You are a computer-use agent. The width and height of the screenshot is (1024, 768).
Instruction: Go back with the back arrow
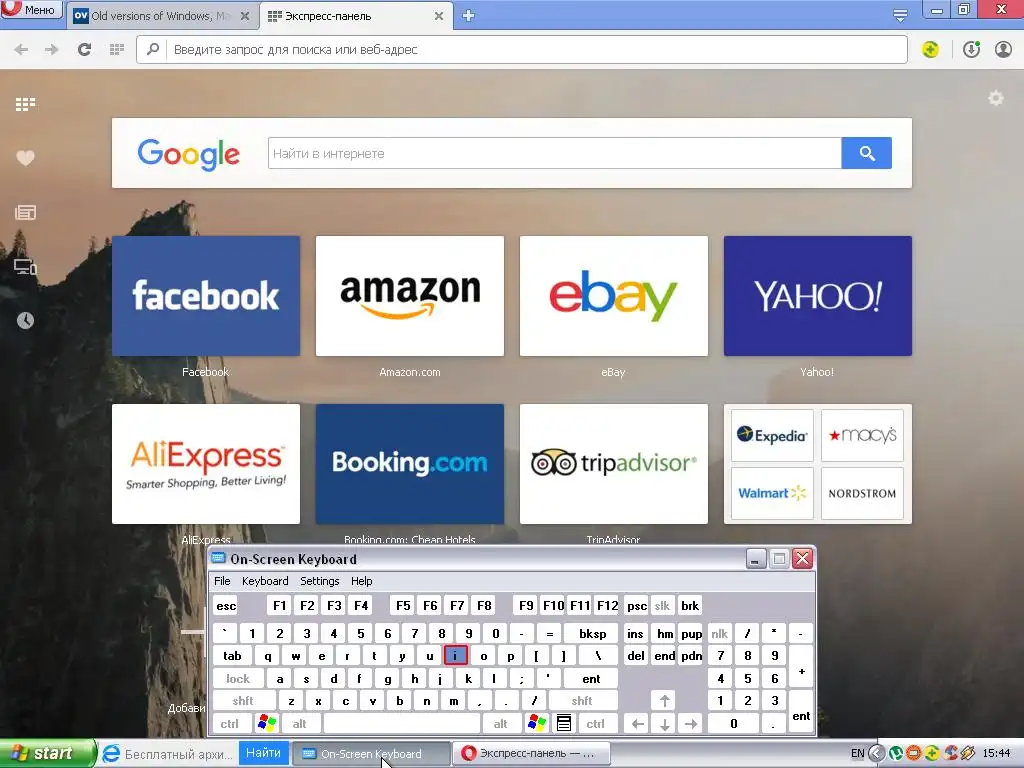[21, 50]
